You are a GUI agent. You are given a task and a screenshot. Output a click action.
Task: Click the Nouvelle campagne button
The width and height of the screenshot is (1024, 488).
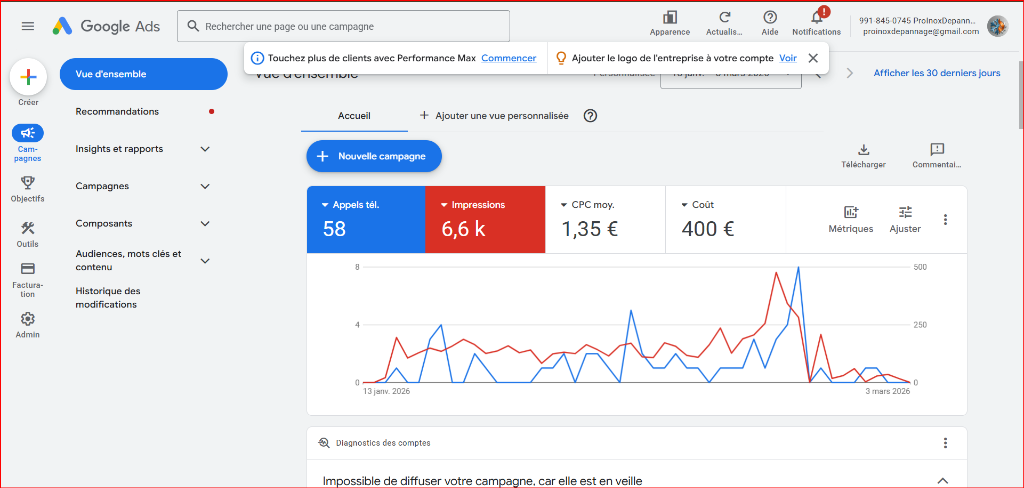373,156
